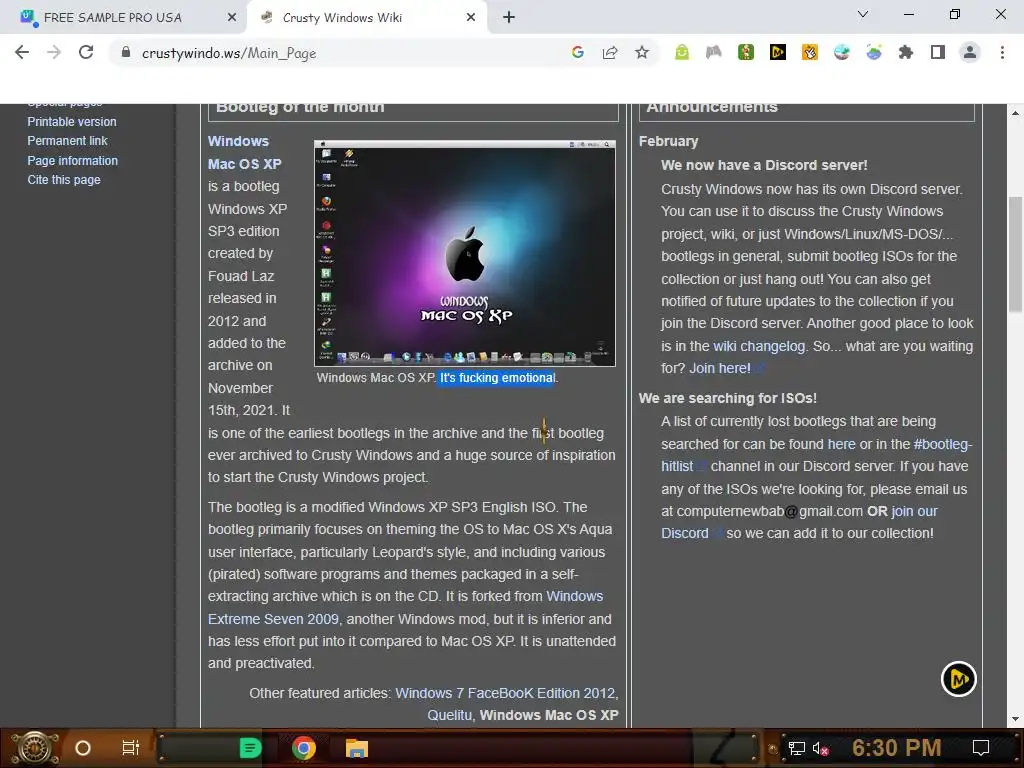Screen dimensions: 1024x768
Task: Open a new browser tab
Action: [x=509, y=18]
